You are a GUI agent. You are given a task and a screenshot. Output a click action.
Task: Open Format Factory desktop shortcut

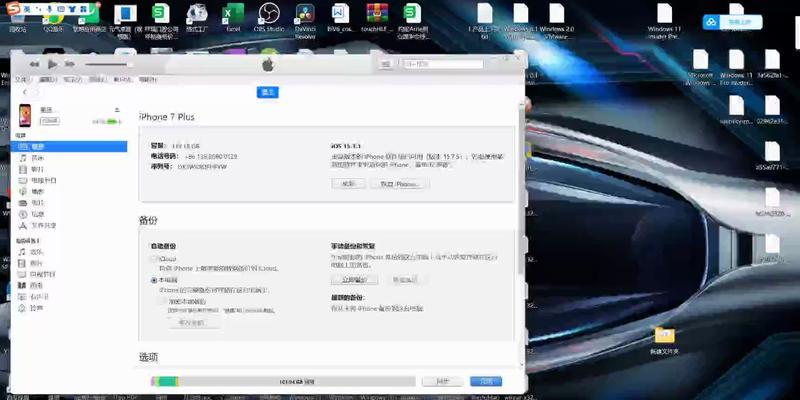(197, 18)
